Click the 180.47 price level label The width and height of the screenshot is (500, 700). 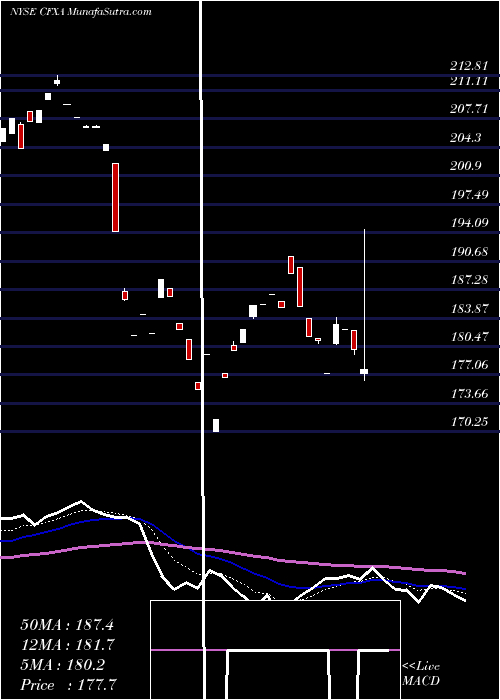point(469,337)
